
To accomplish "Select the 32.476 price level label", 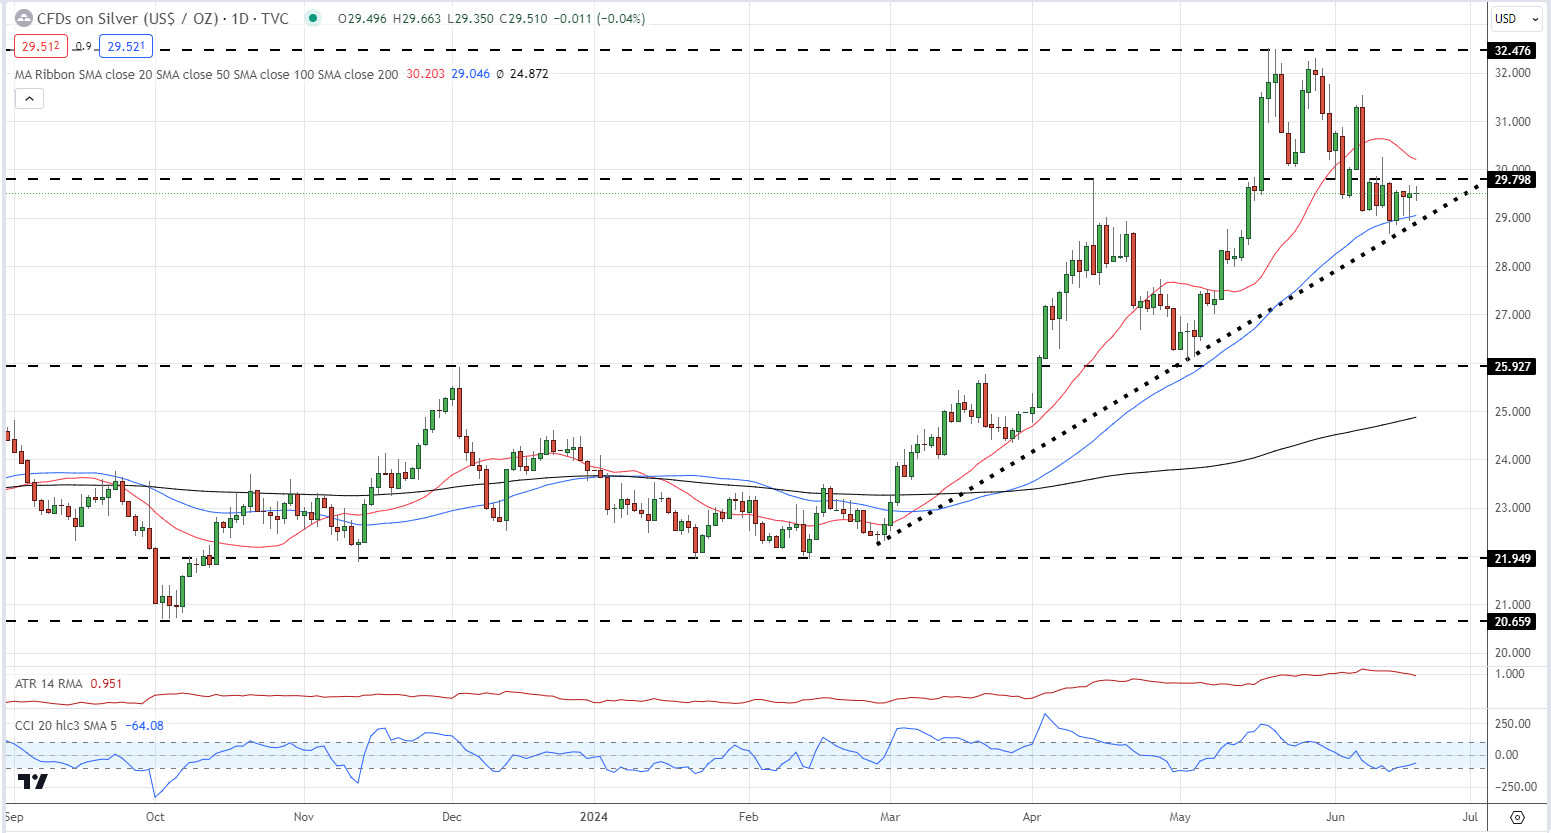I will (1511, 50).
